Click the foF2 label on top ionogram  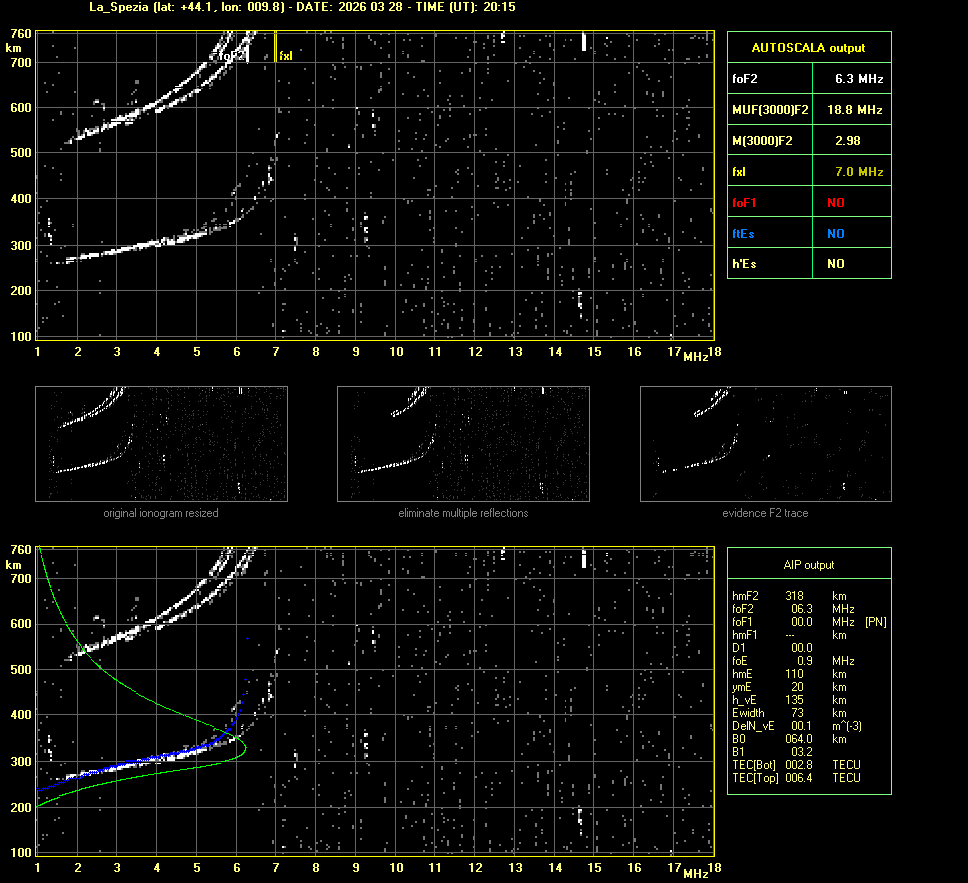click(x=231, y=57)
